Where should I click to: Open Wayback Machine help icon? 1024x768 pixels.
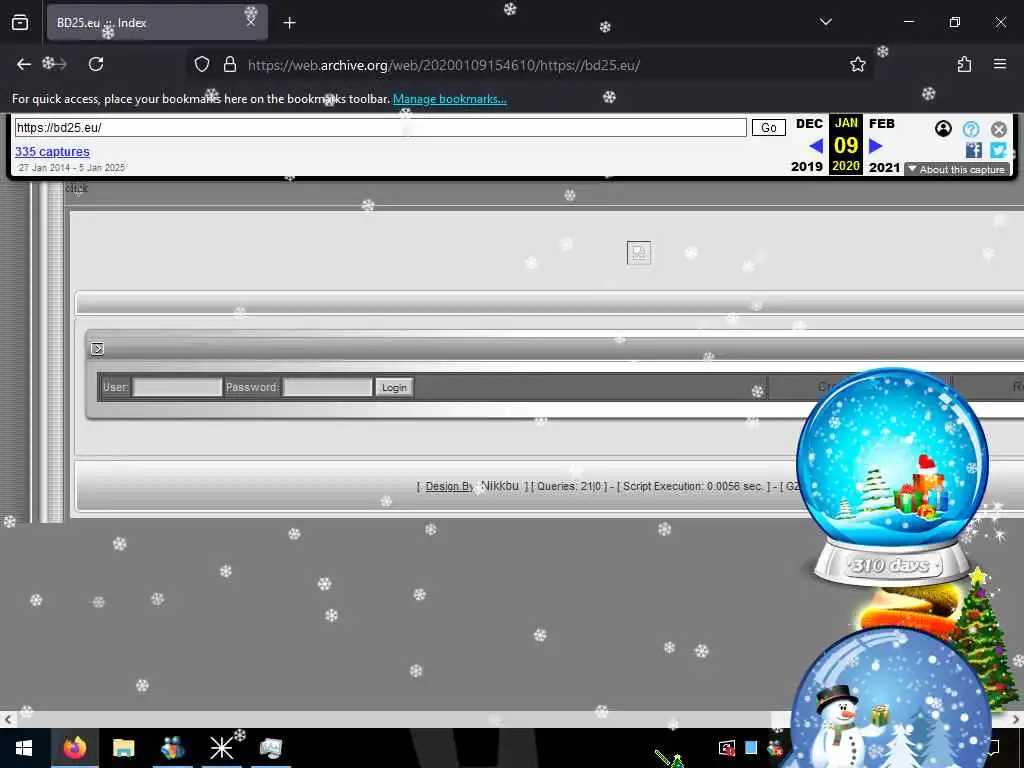click(x=970, y=129)
